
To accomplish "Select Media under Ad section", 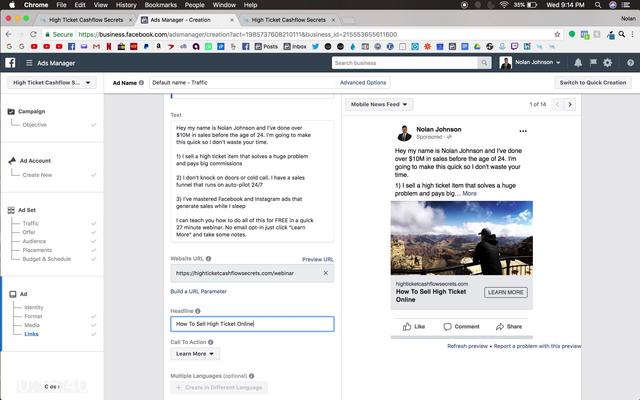I will point(32,325).
